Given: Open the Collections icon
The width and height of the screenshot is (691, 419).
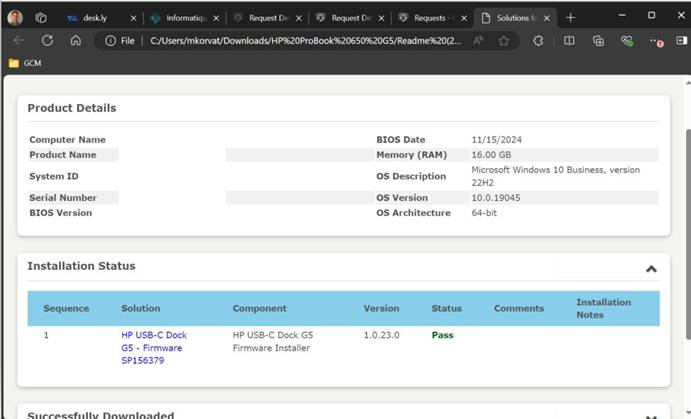Looking at the screenshot, I should pos(598,41).
